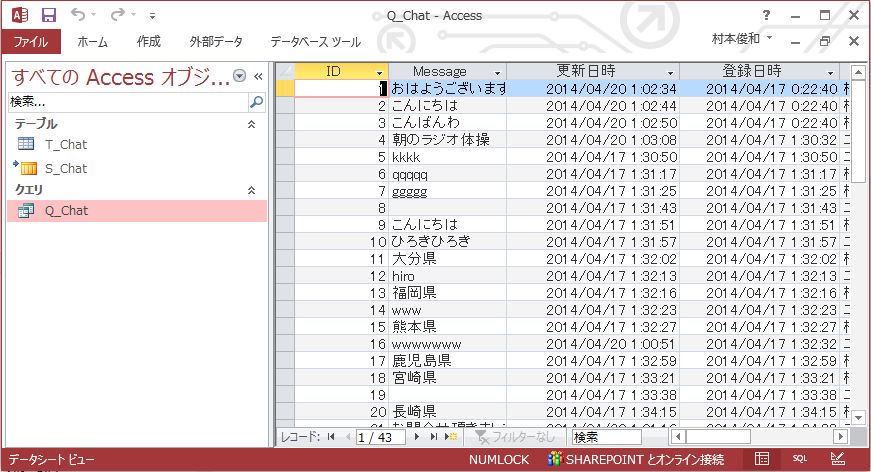The height and width of the screenshot is (472, 871).
Task: Switch to Design view in status bar
Action: coord(837,459)
